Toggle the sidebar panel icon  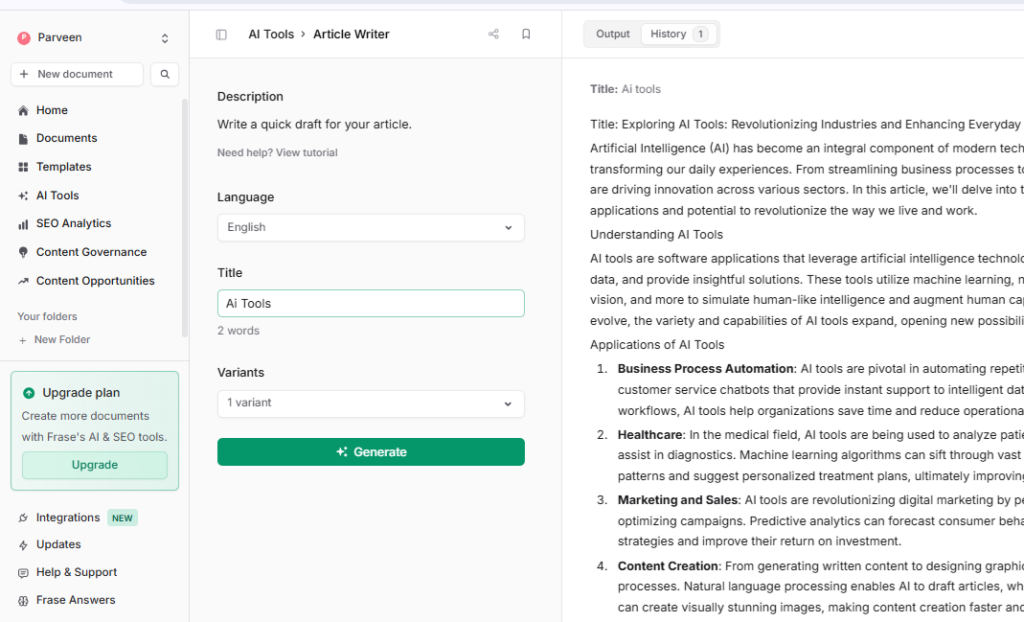click(221, 34)
